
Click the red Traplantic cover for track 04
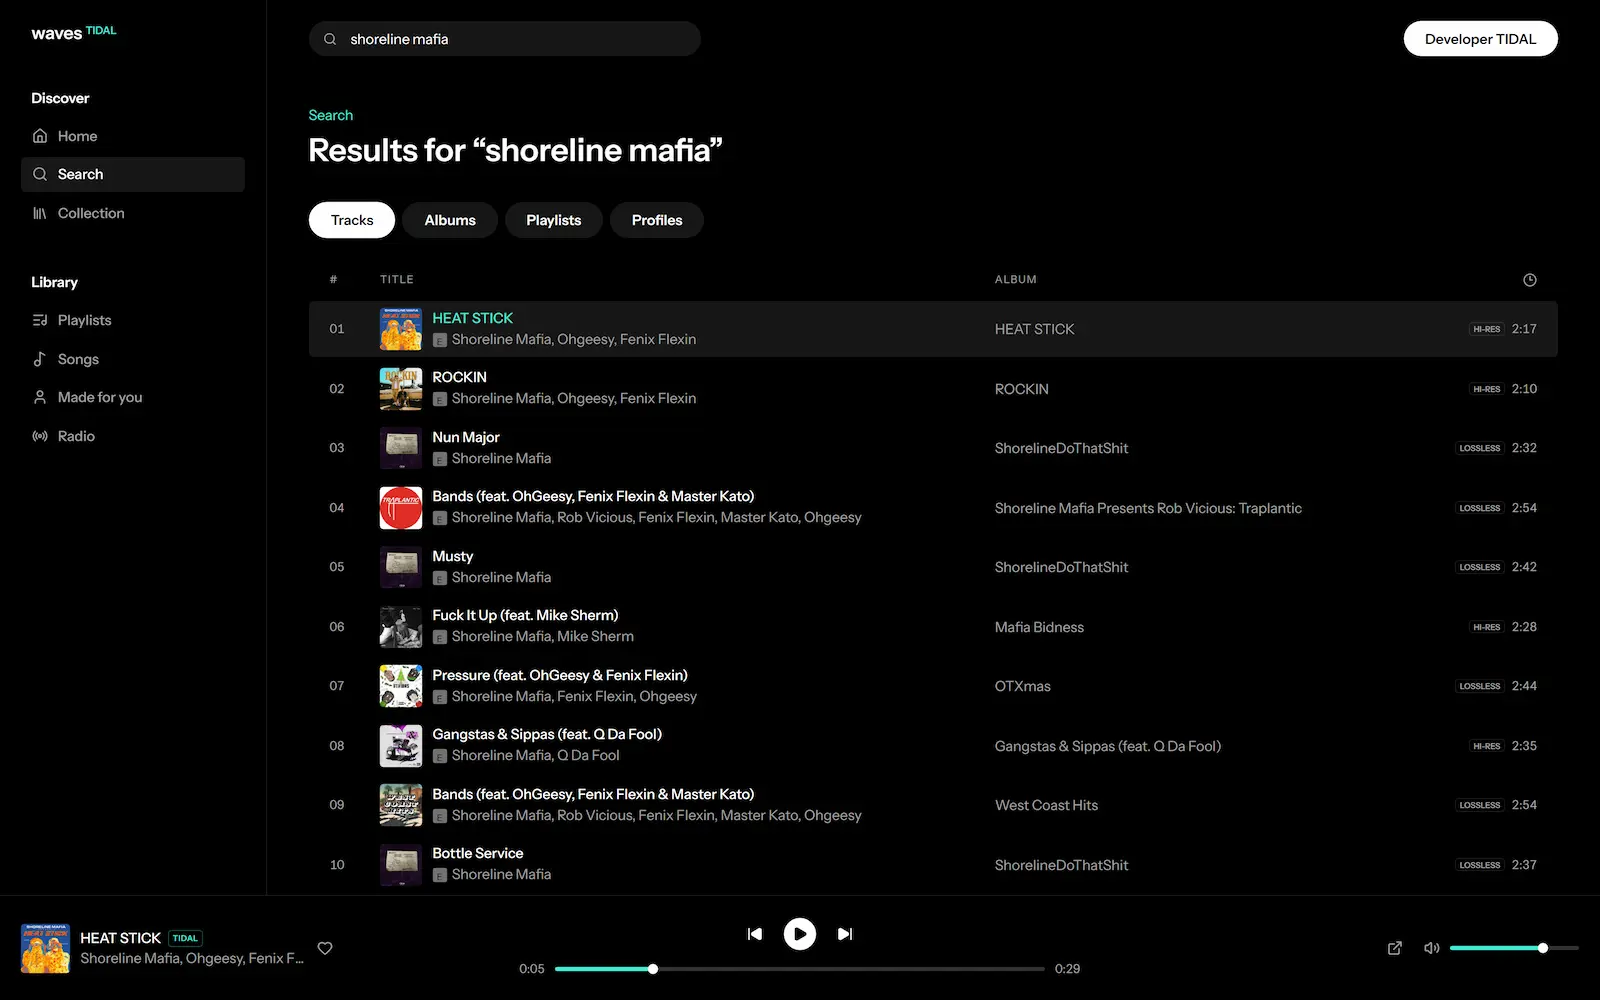point(401,508)
